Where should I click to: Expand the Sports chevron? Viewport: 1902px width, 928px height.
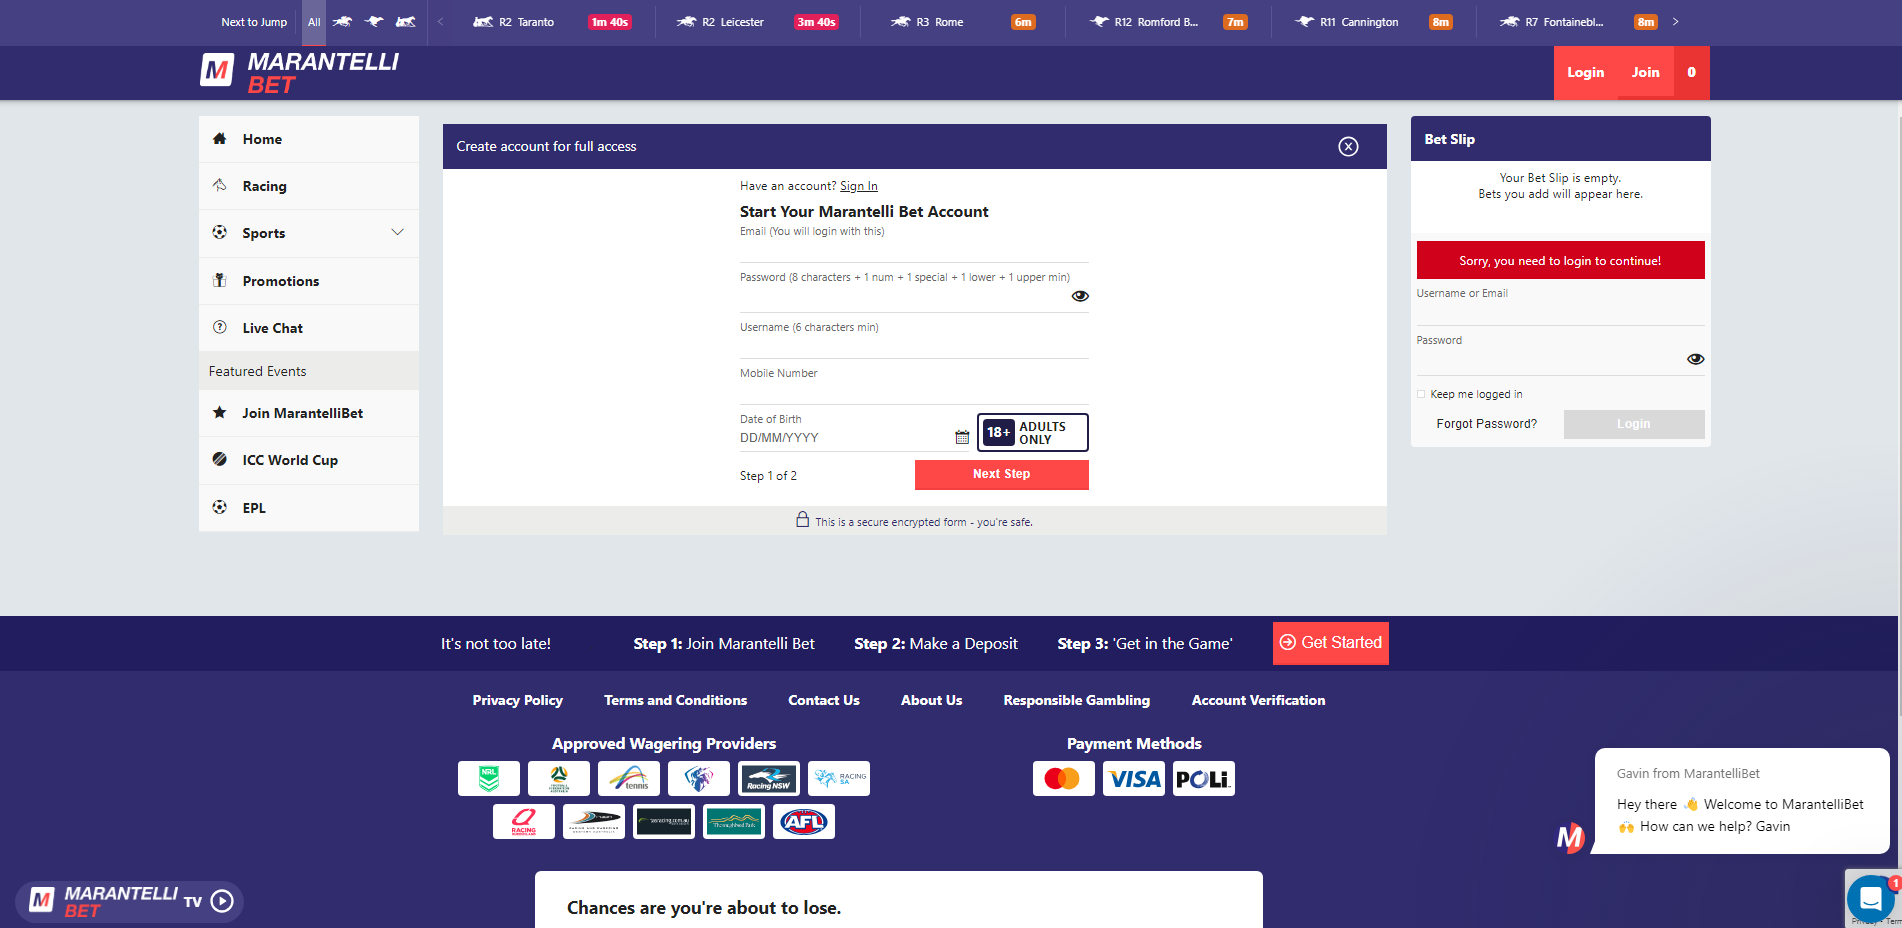pyautogui.click(x=397, y=232)
